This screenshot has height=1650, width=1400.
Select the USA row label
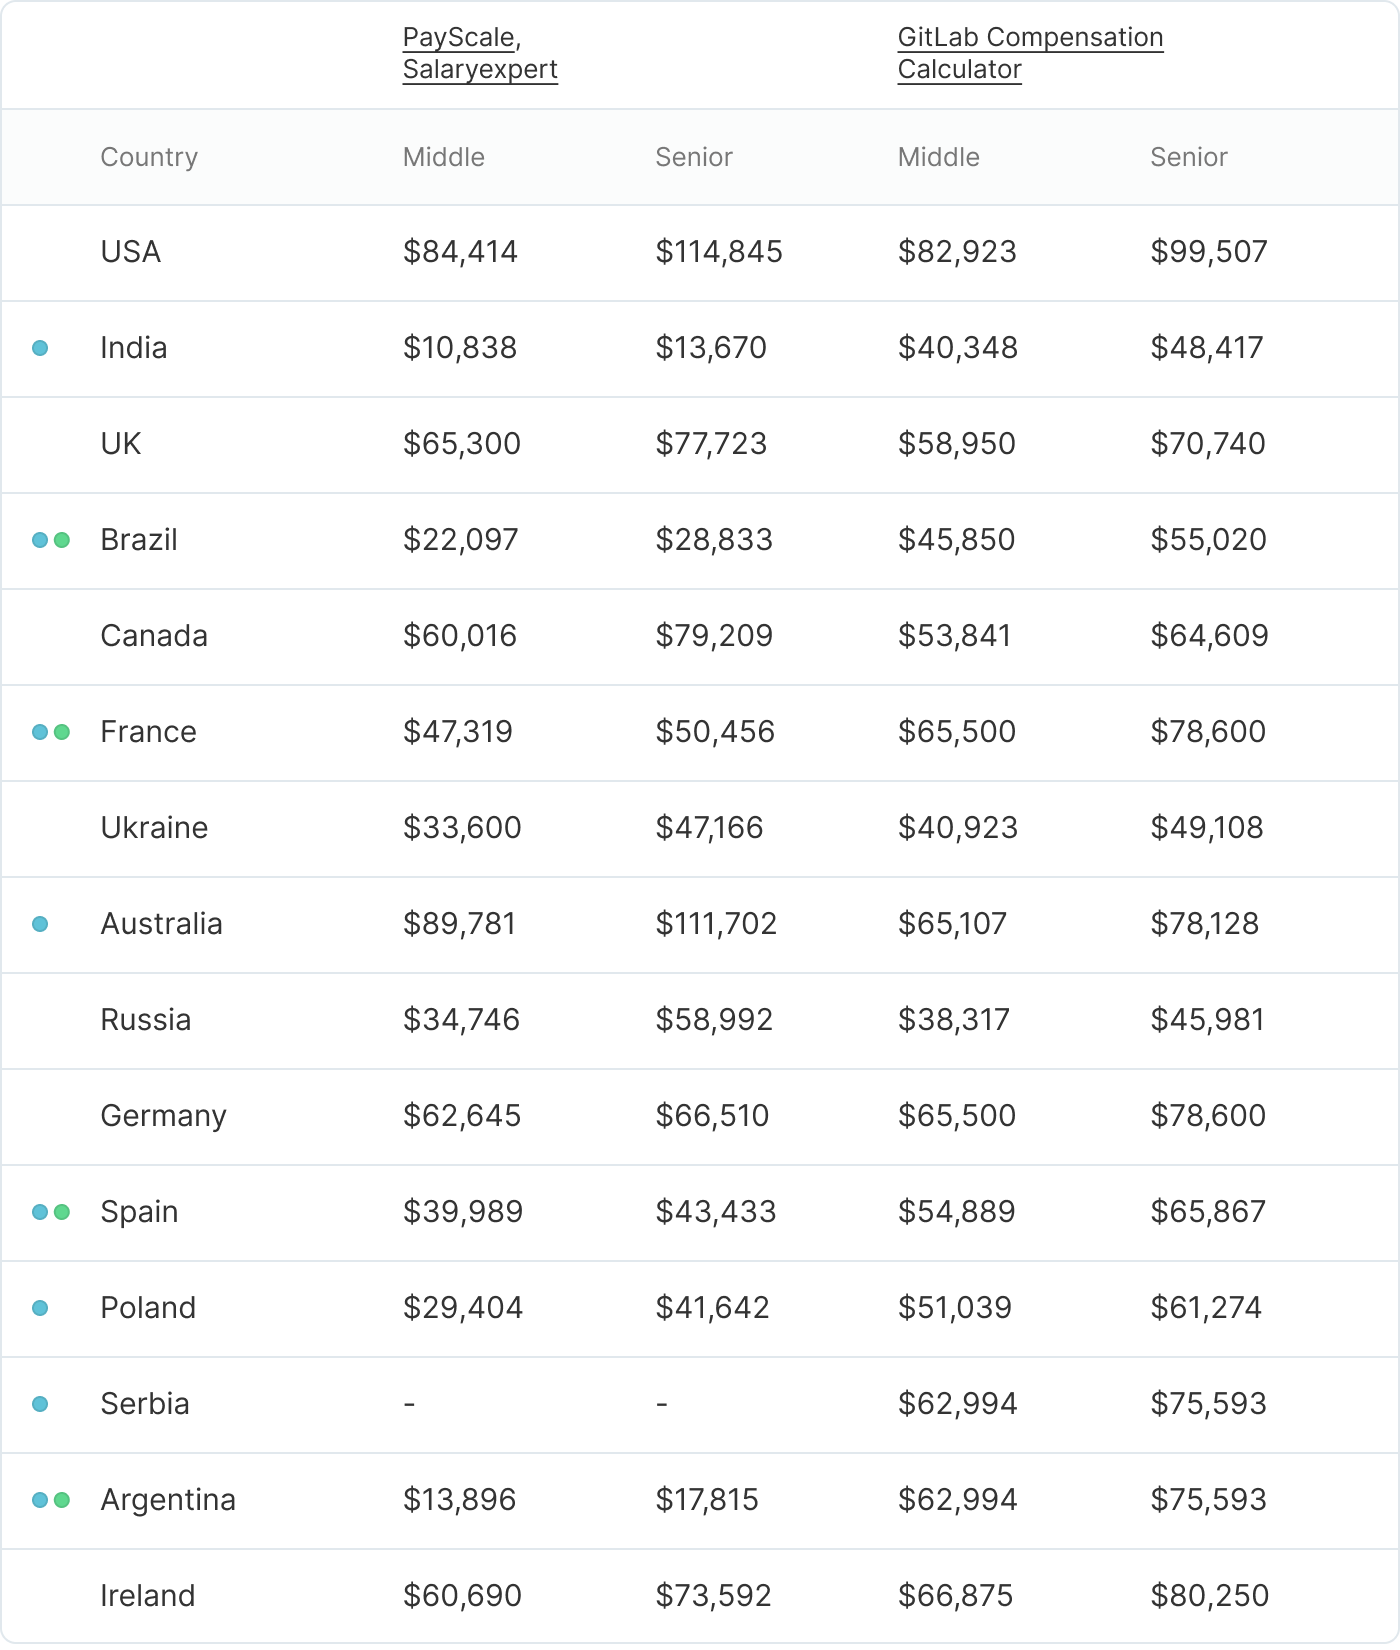click(x=131, y=252)
